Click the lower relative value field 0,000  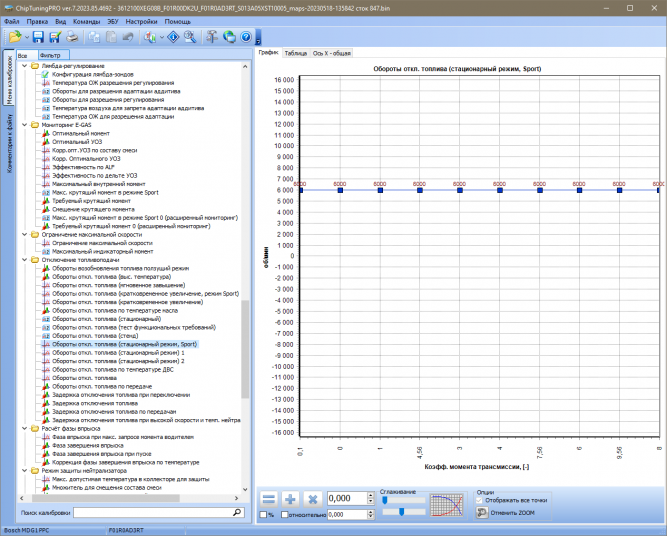point(347,515)
